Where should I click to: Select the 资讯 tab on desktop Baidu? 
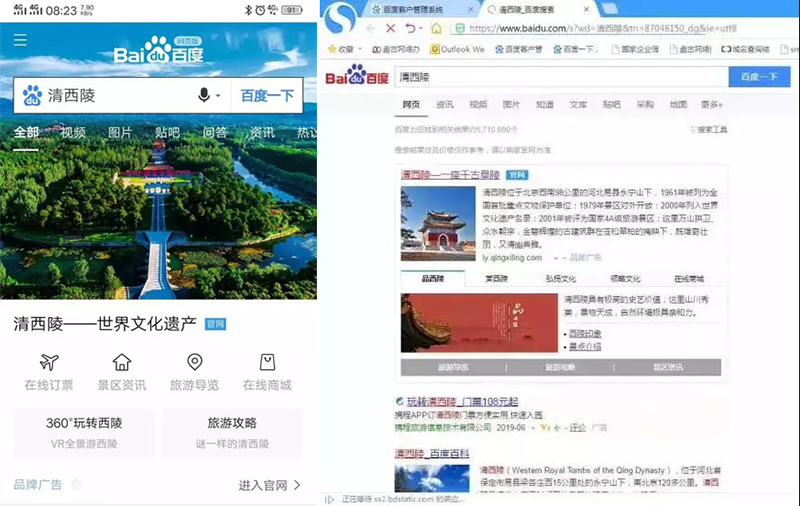(444, 105)
